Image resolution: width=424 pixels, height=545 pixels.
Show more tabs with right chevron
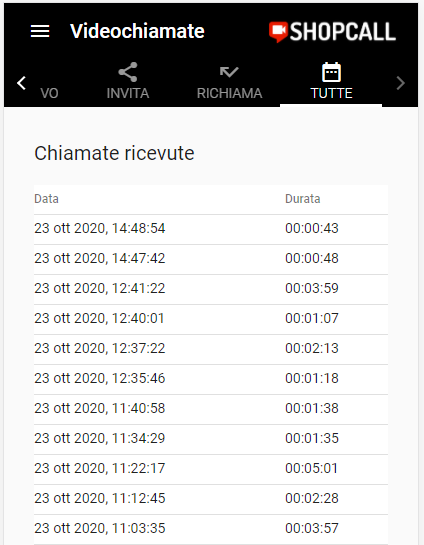(401, 83)
